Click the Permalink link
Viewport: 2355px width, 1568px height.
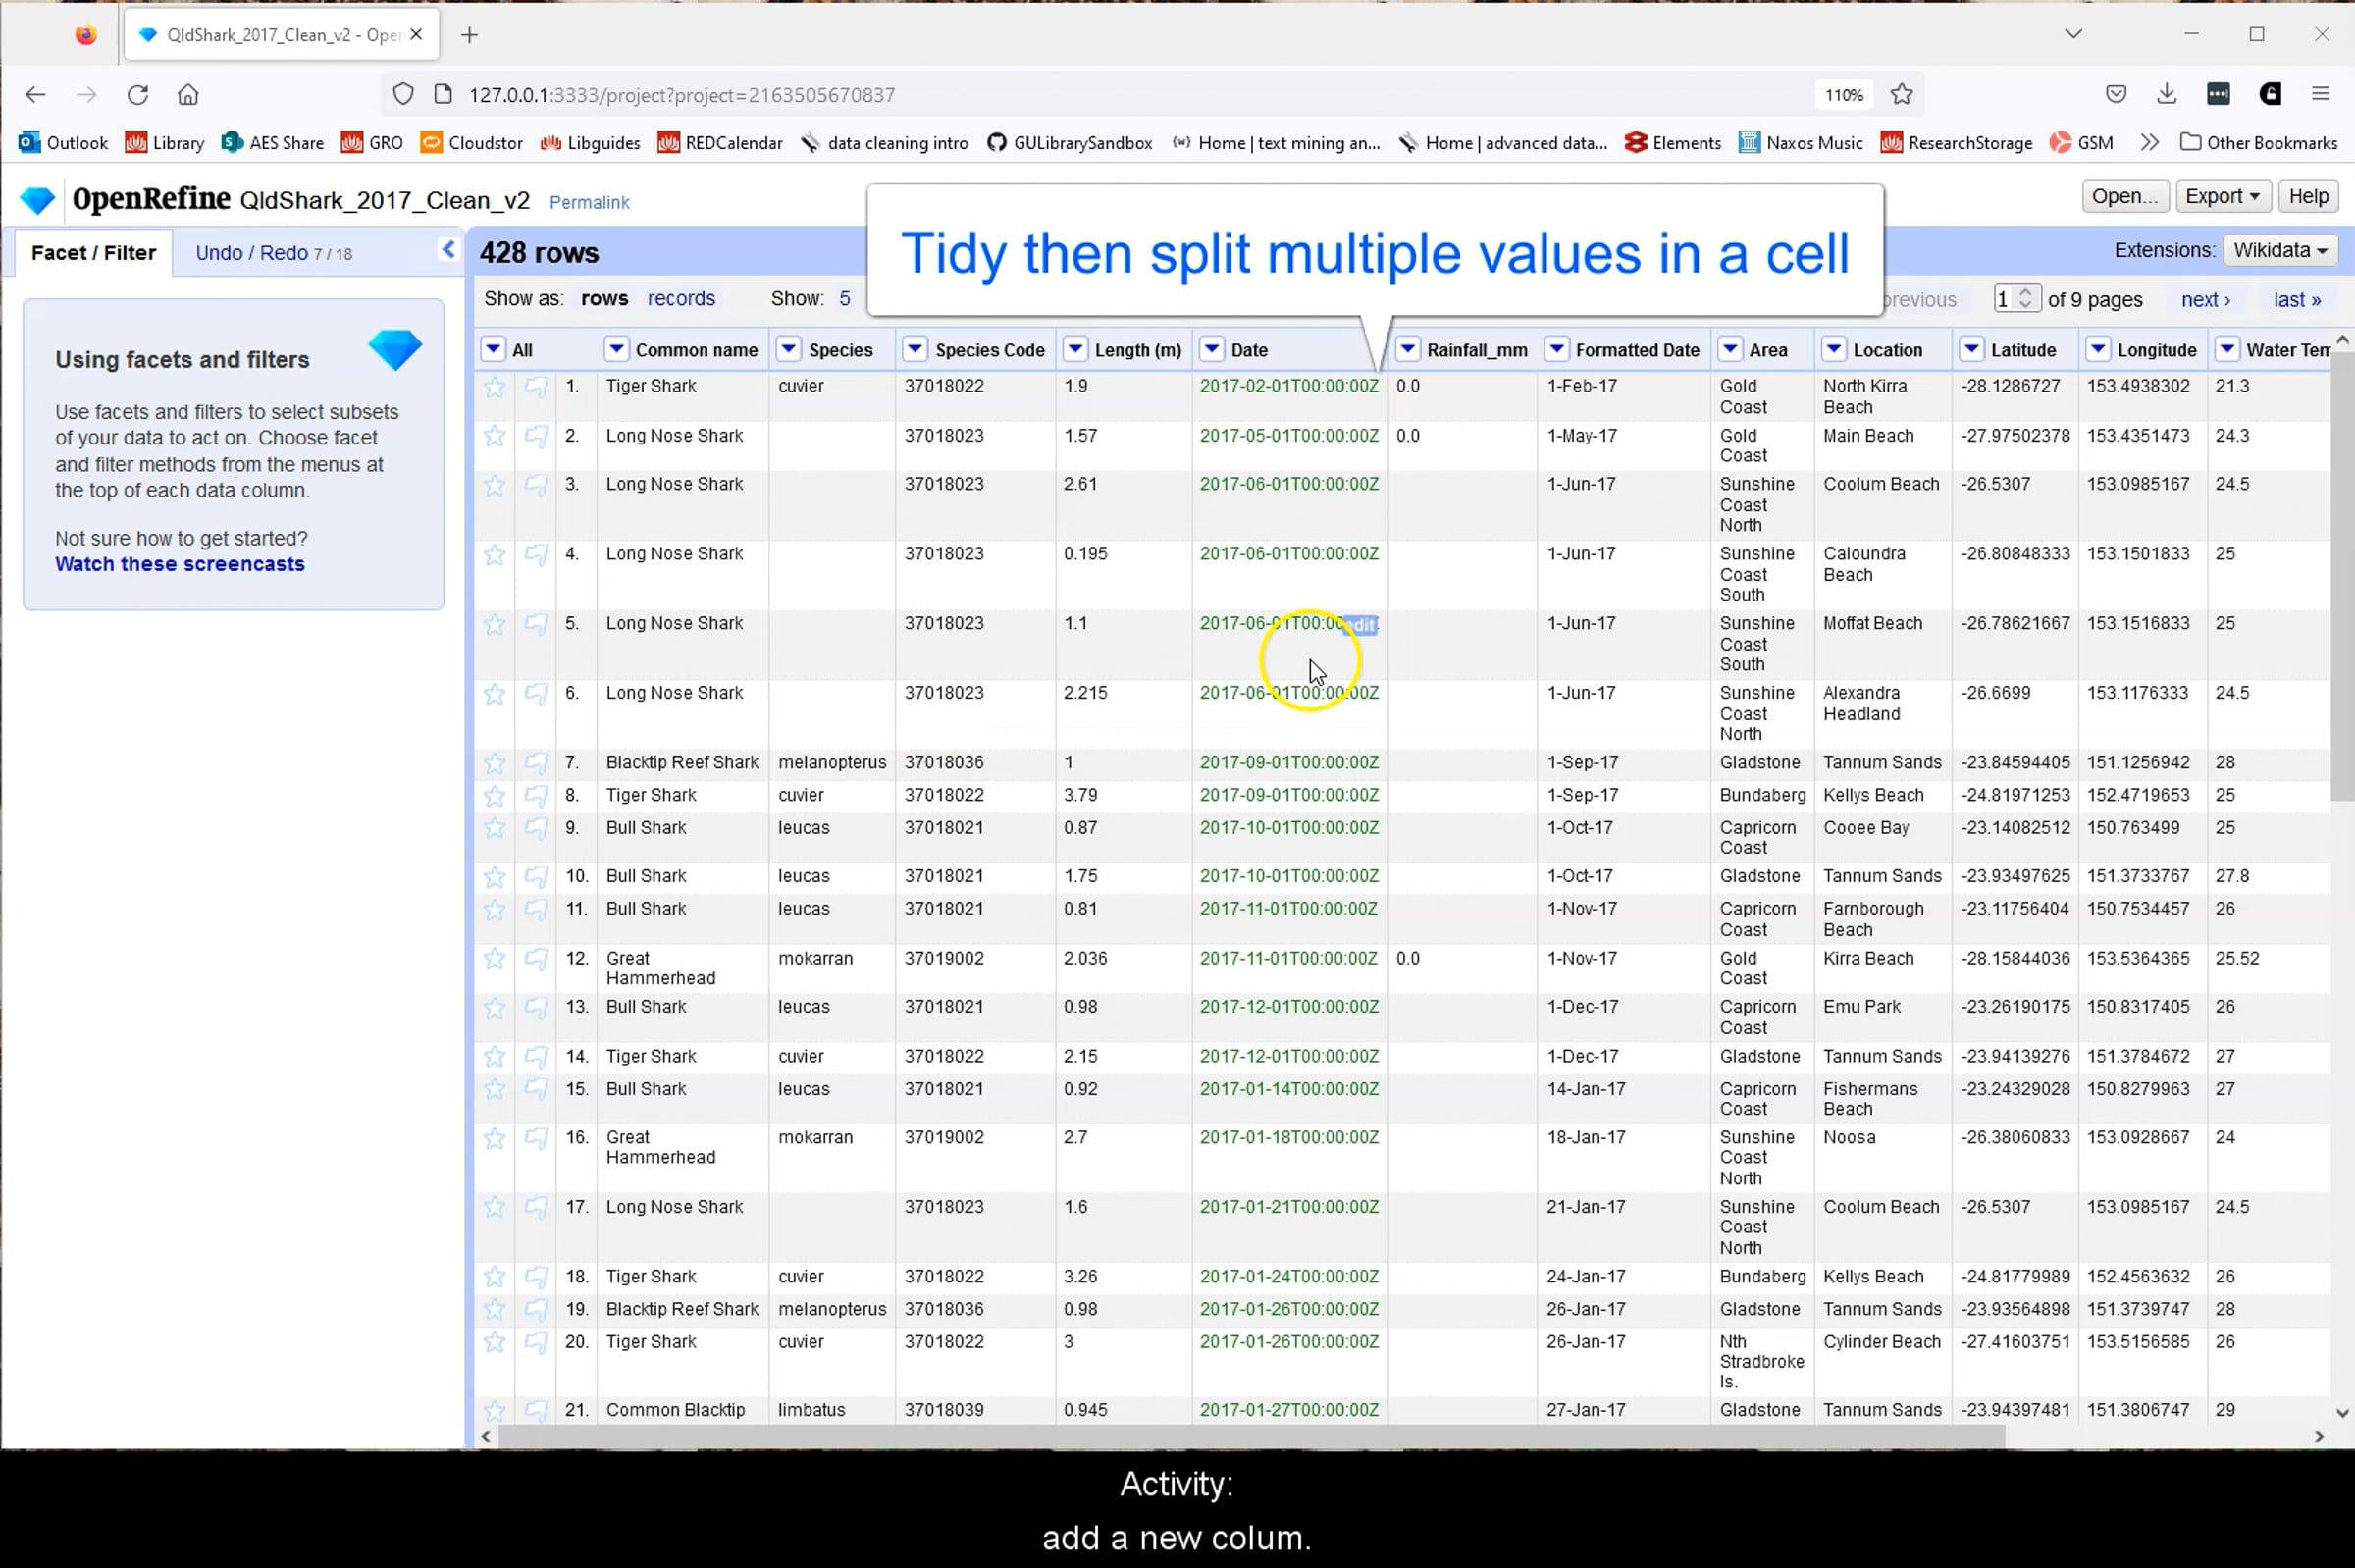point(589,202)
